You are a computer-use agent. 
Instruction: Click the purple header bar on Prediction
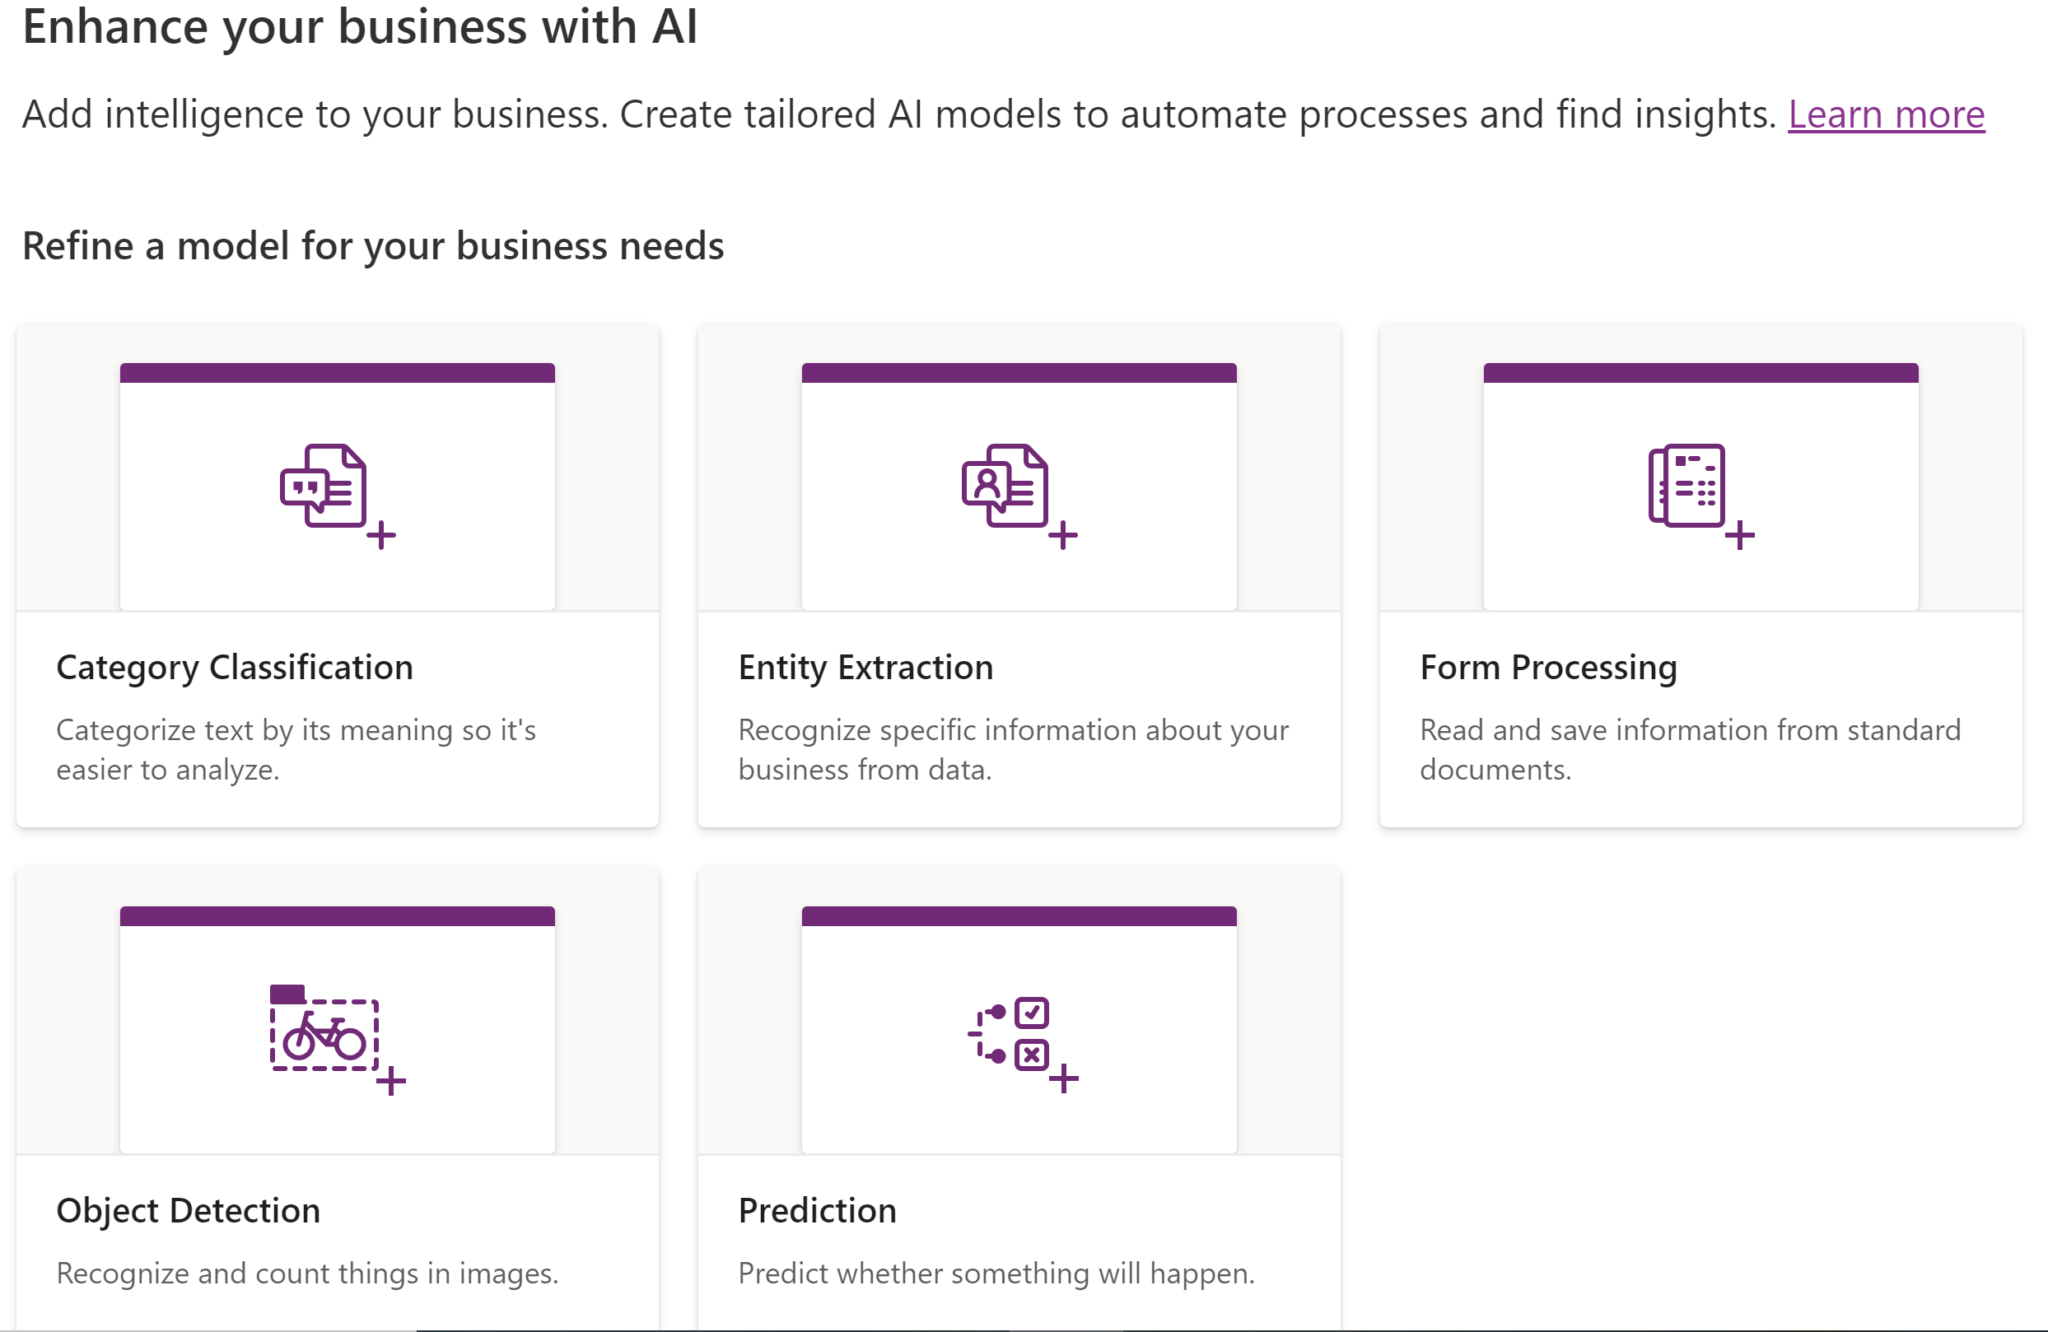coord(1019,914)
